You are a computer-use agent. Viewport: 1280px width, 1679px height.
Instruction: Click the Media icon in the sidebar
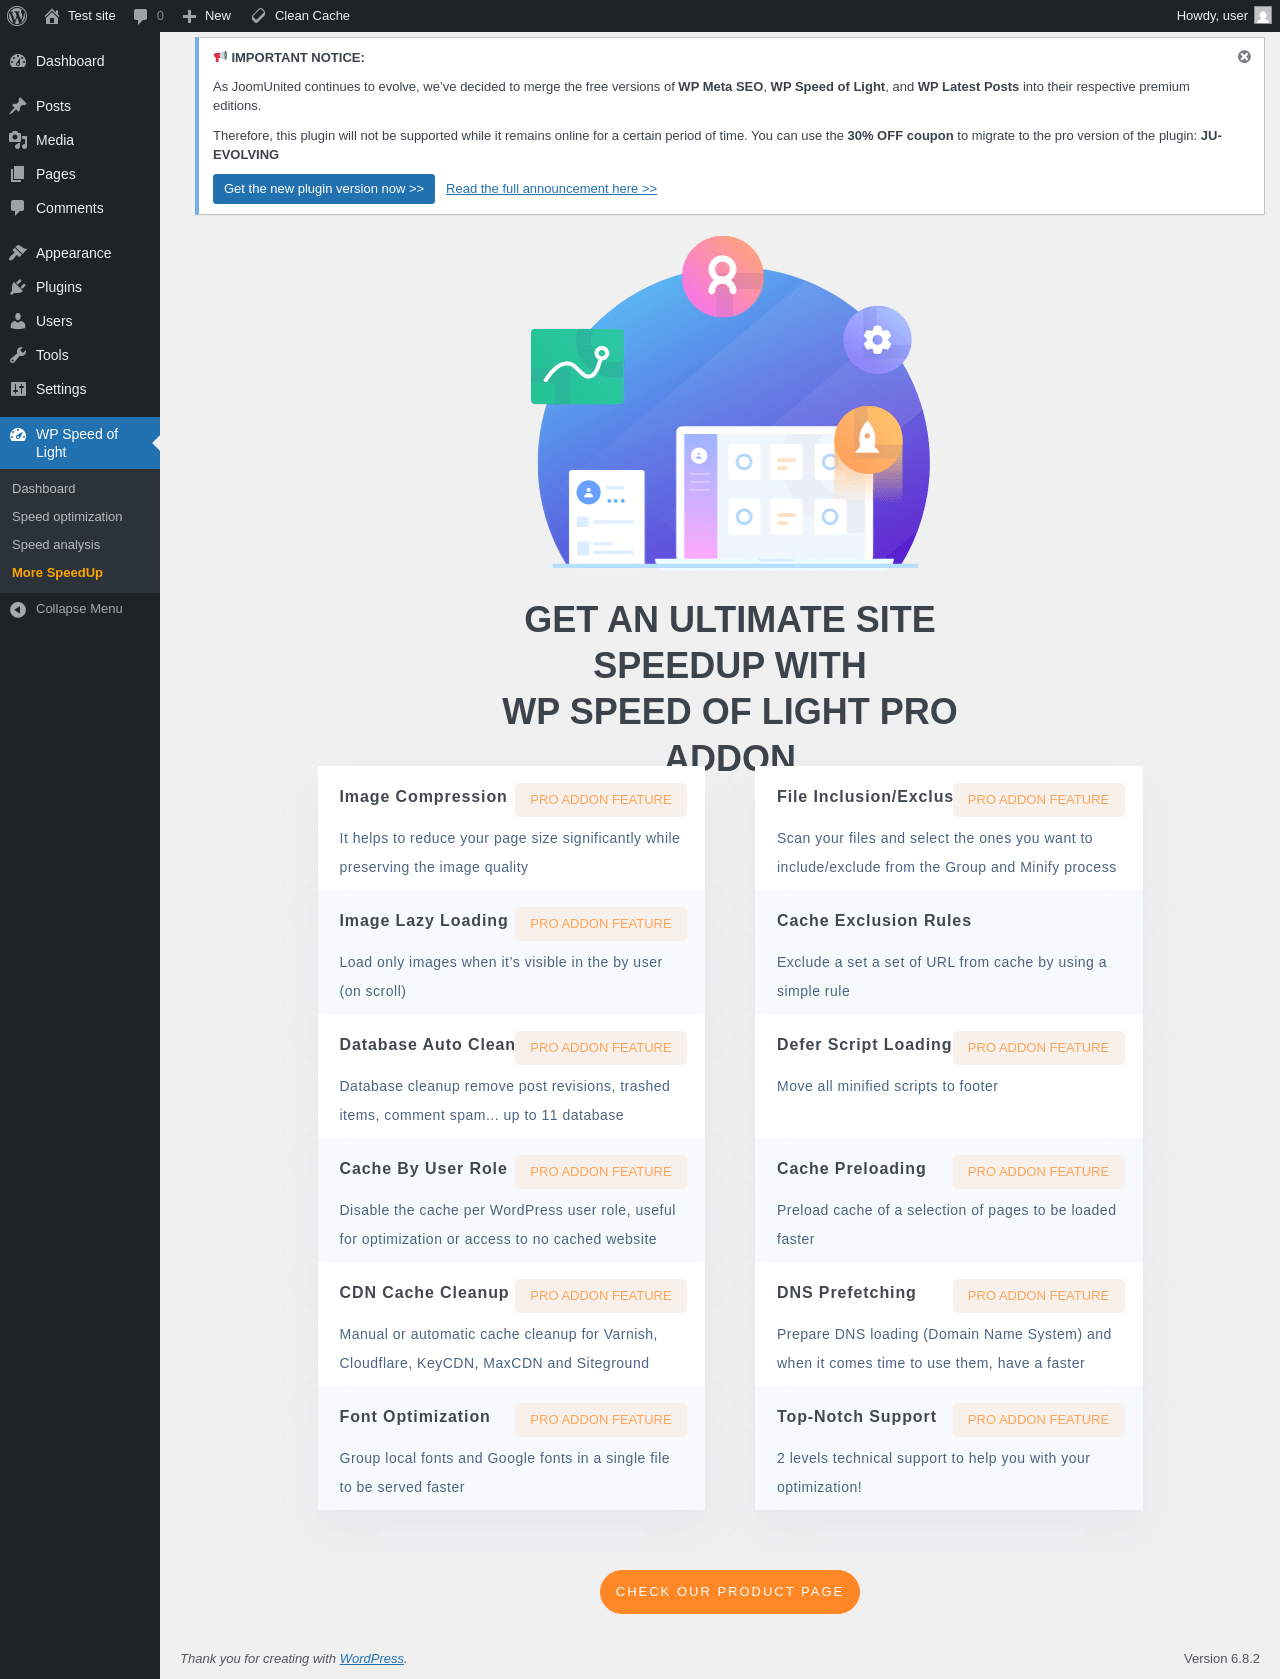pos(18,140)
